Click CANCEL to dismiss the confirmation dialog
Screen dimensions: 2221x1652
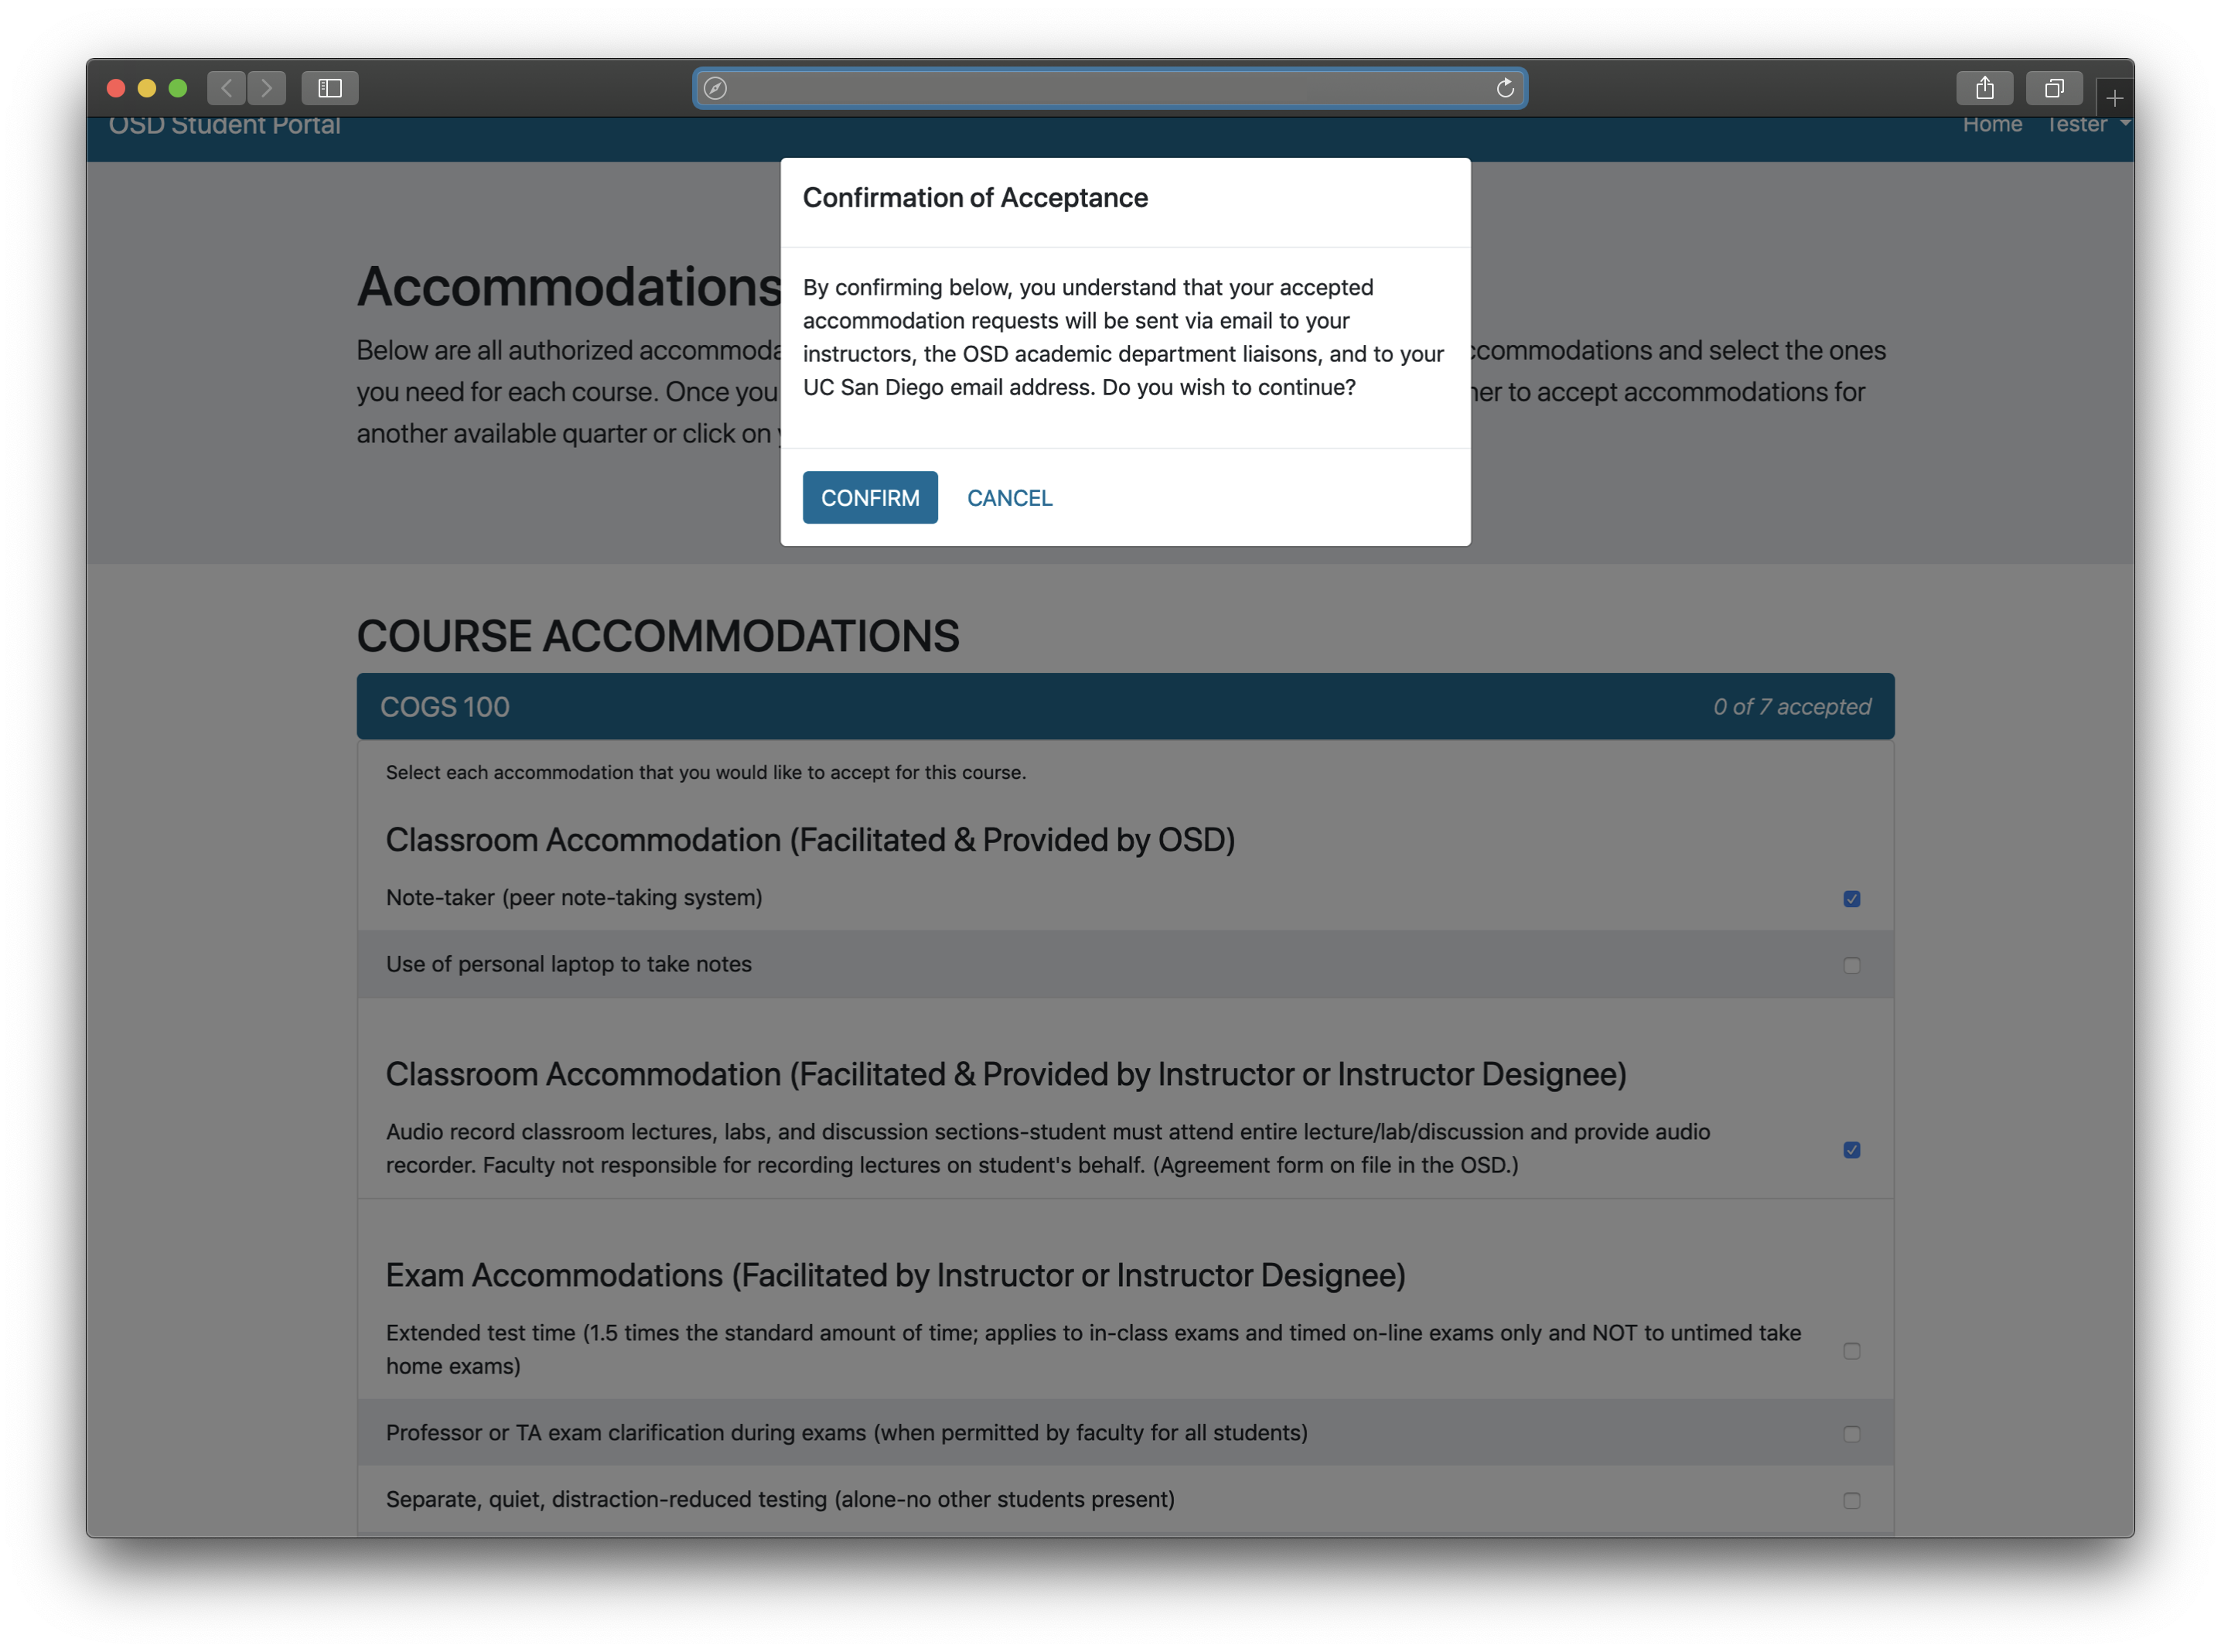(1008, 498)
